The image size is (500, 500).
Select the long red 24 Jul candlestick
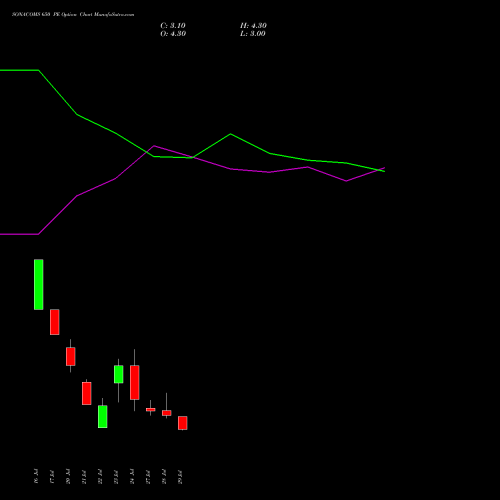coord(135,382)
